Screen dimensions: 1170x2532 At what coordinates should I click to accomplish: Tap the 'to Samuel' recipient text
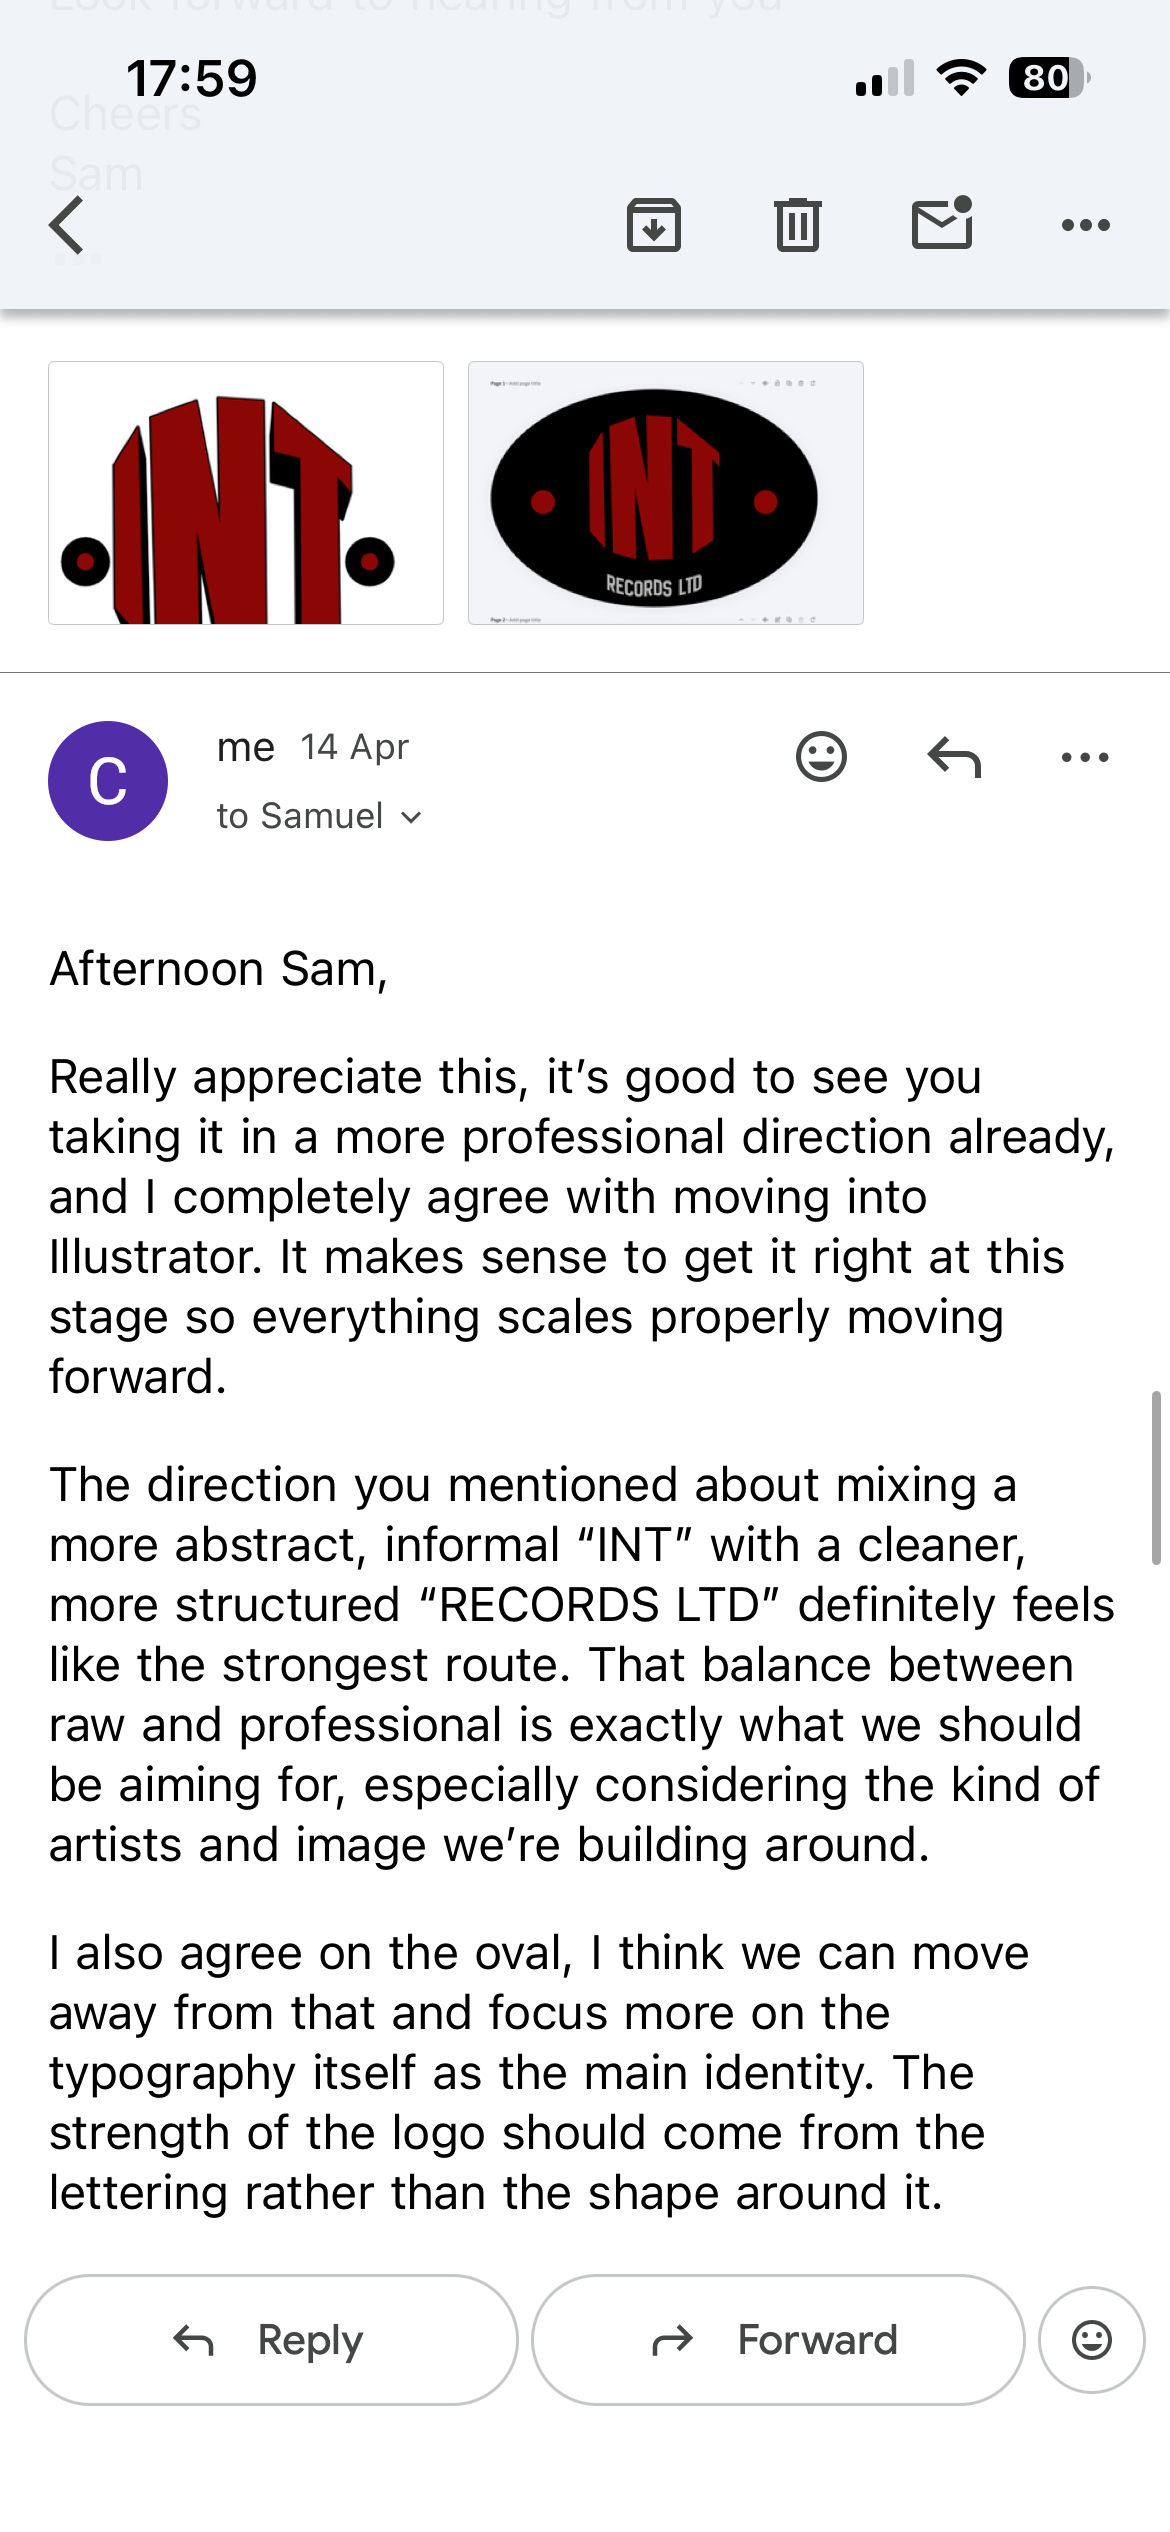point(300,816)
